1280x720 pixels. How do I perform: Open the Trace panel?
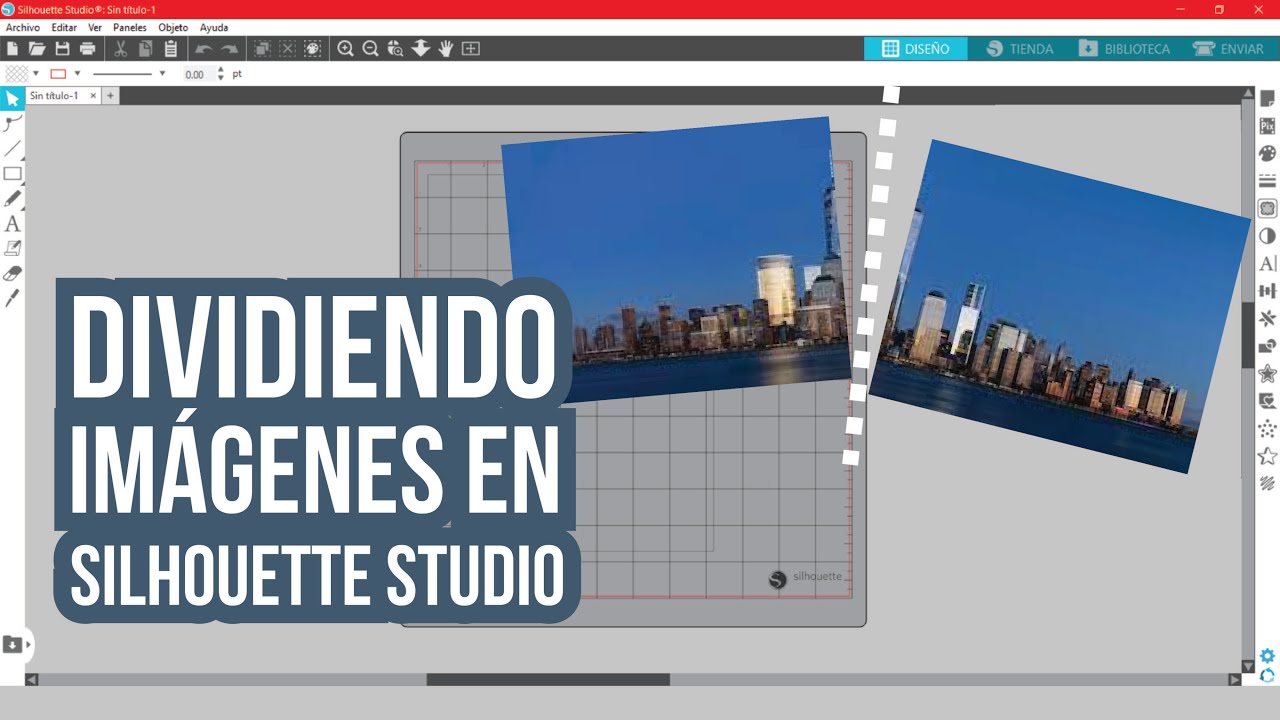(x=1267, y=208)
